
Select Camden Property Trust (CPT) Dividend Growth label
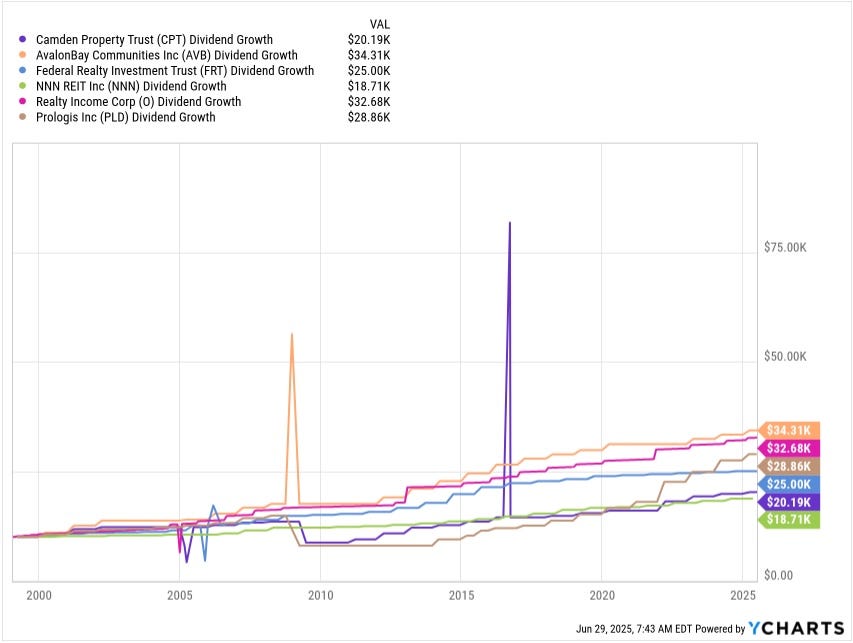coord(154,40)
